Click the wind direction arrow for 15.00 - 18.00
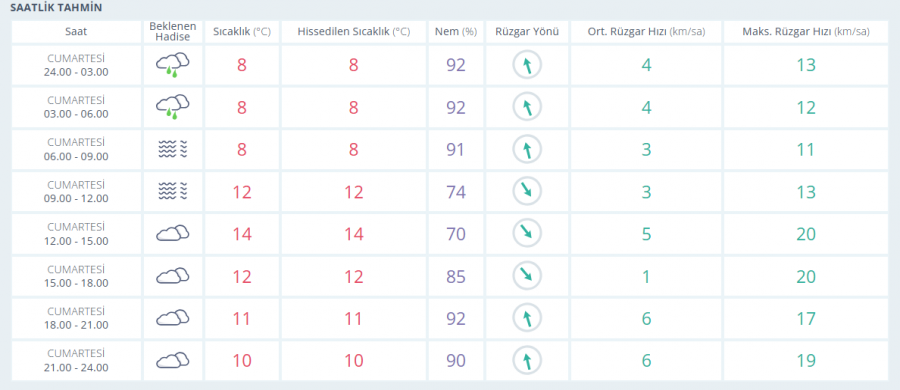900x390 pixels. [x=527, y=276]
